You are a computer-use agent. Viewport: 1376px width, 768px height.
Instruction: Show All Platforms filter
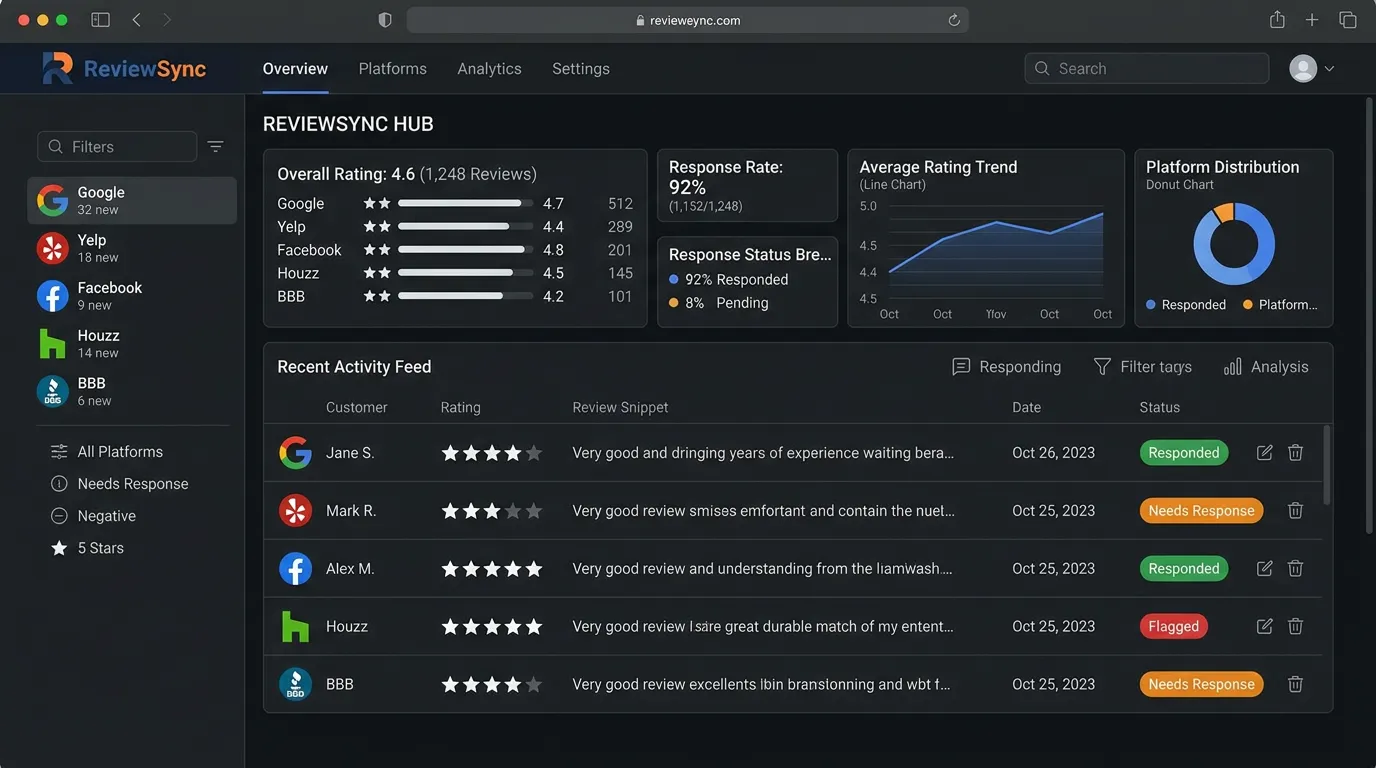pyautogui.click(x=107, y=452)
